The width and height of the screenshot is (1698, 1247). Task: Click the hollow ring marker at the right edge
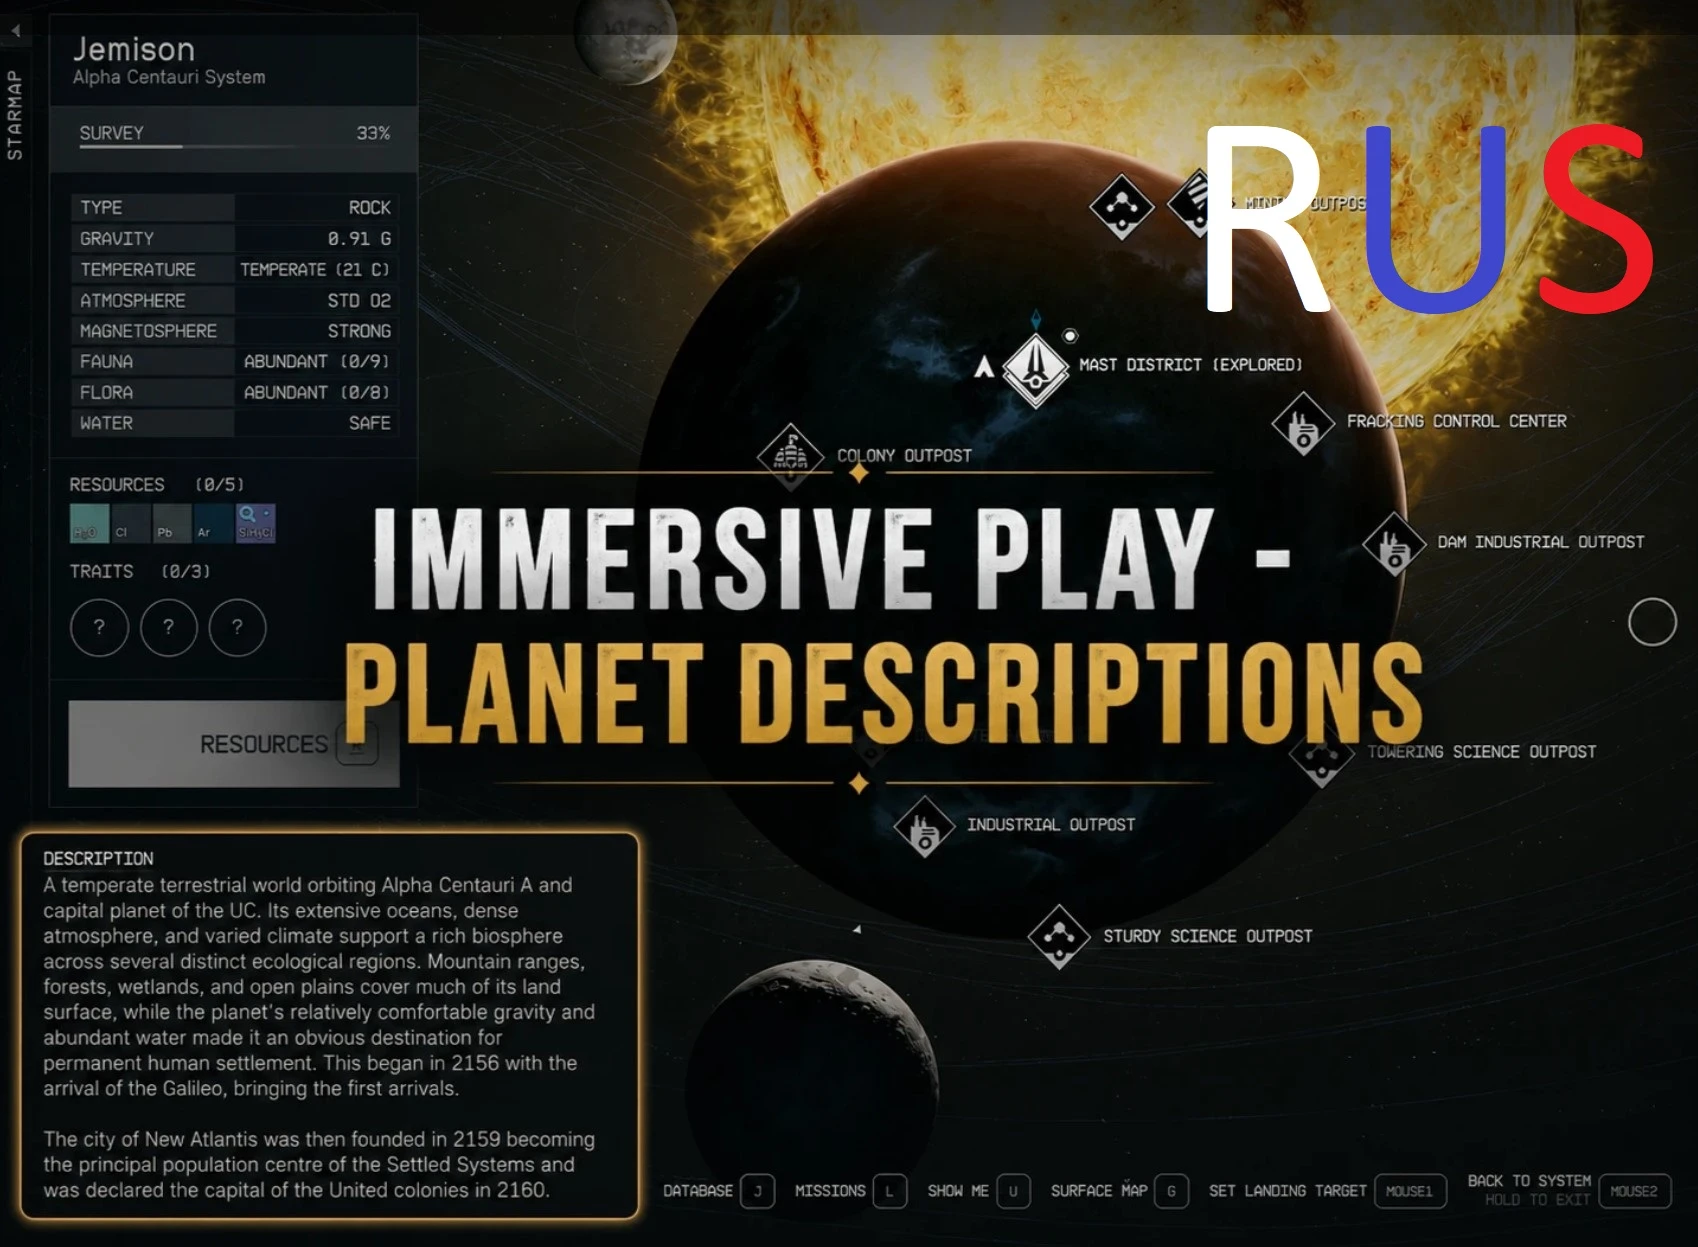(1652, 622)
